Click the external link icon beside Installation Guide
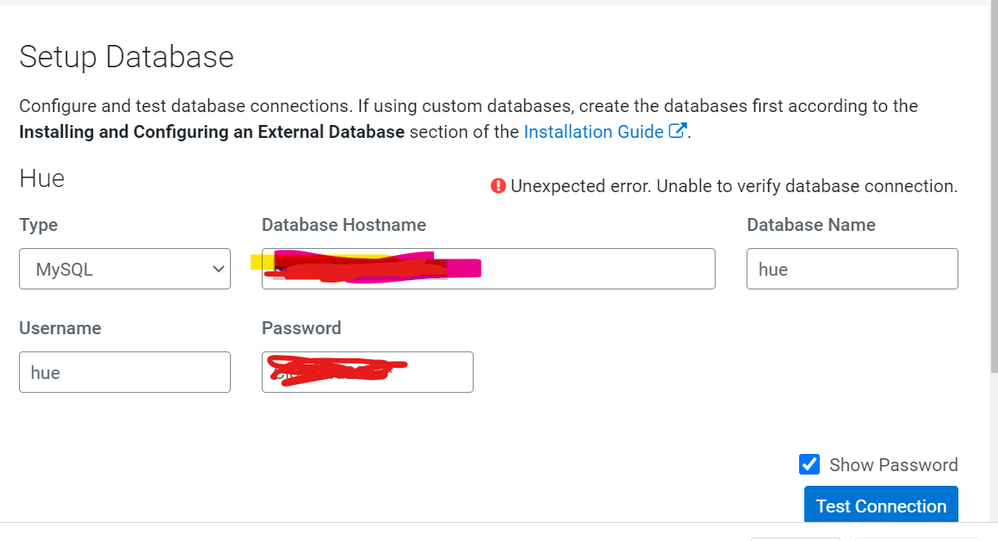The image size is (998, 541). (x=677, y=130)
